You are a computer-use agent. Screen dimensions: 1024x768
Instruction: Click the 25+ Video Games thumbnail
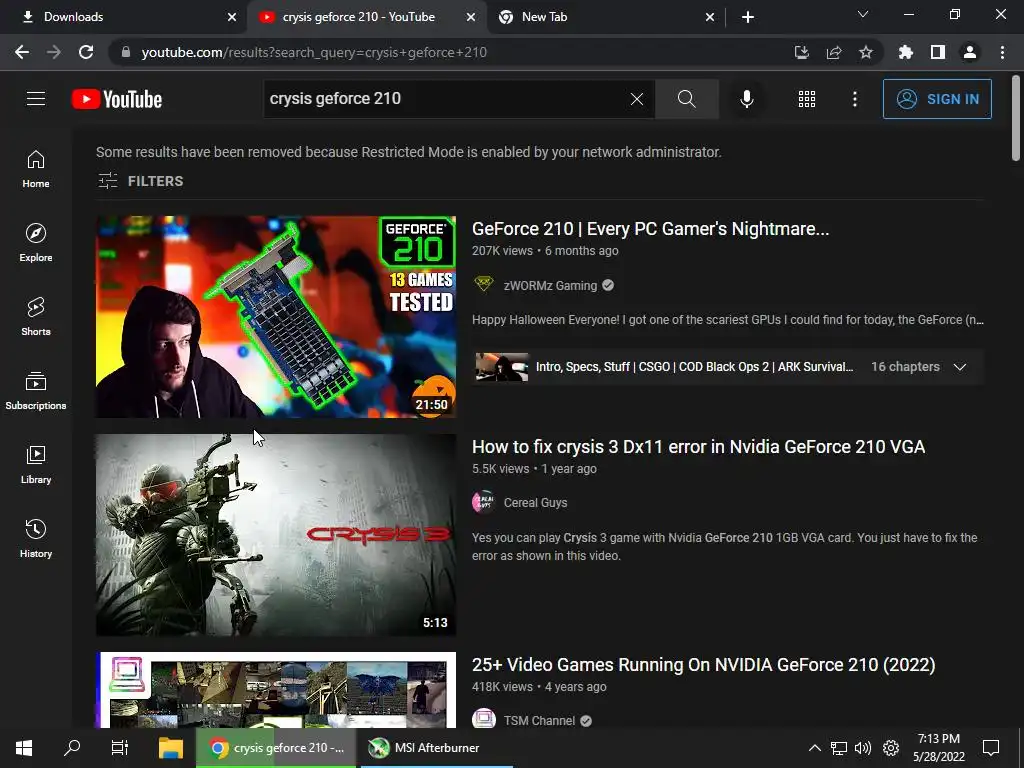(276, 690)
